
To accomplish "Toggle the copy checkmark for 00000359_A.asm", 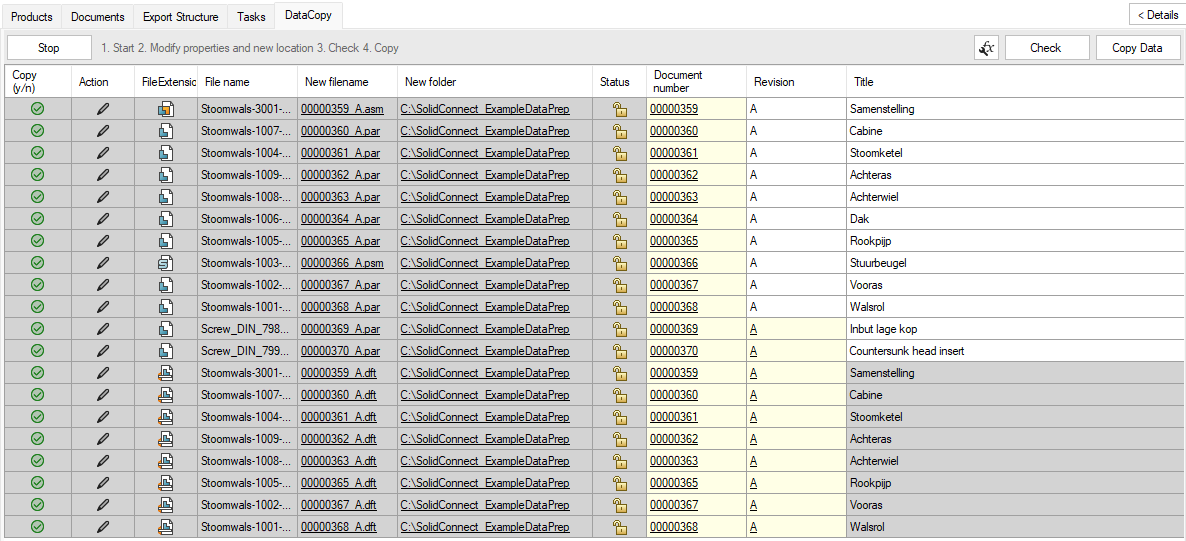I will [x=37, y=109].
